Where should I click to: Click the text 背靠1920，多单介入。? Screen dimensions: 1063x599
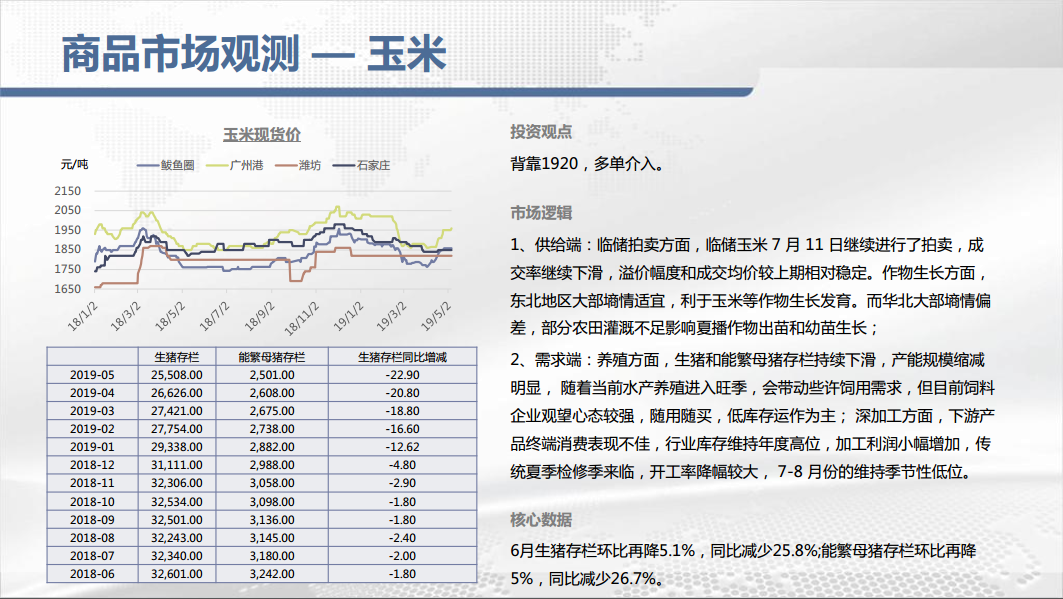coord(588,164)
